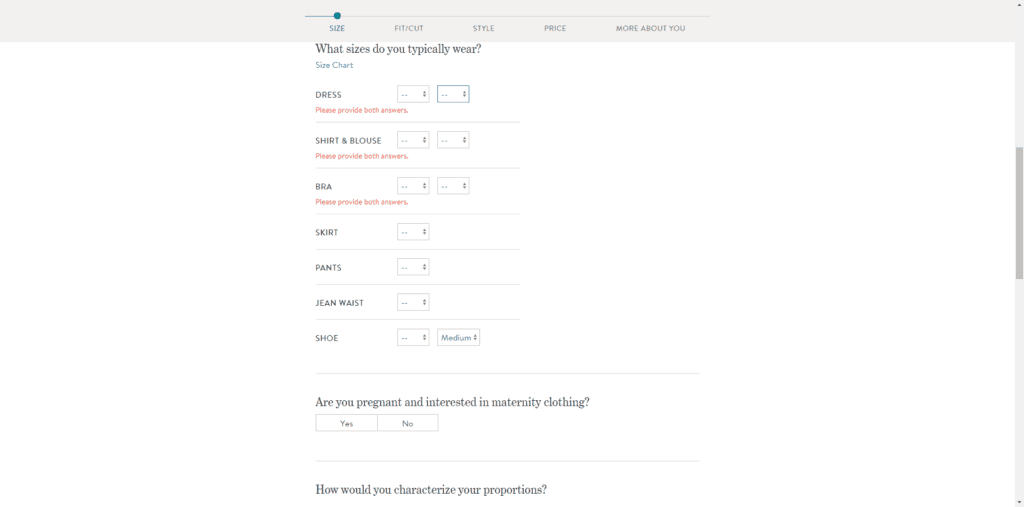
Task: Open the BRA cup size dropdown
Action: click(x=453, y=186)
